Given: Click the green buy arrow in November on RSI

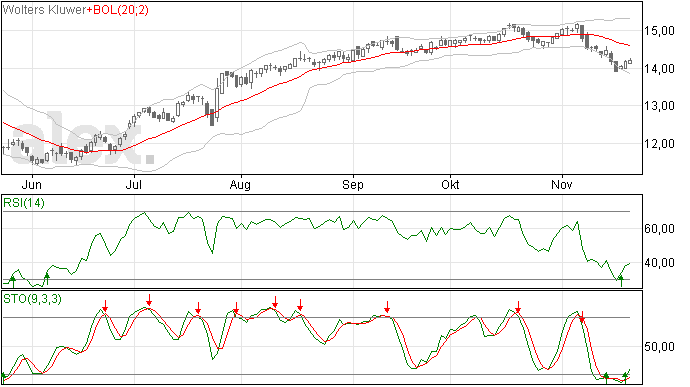Looking at the screenshot, I should point(621,281).
